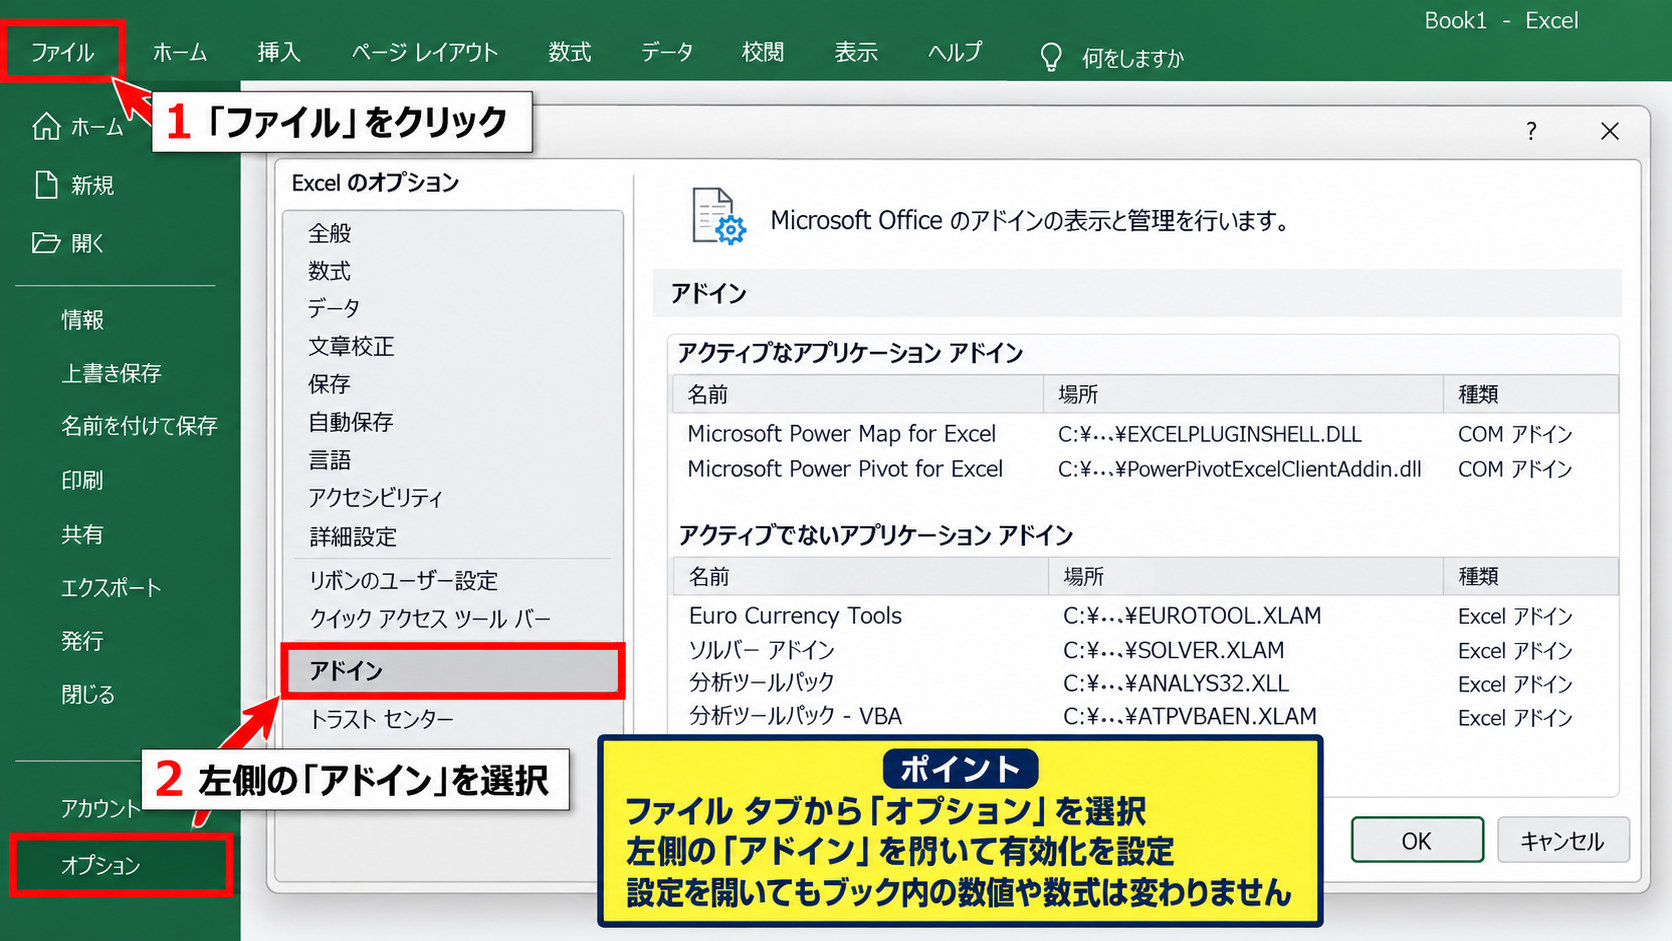Screen dimensions: 1672x941
Task: Open the データ ribbon tab
Action: point(667,52)
